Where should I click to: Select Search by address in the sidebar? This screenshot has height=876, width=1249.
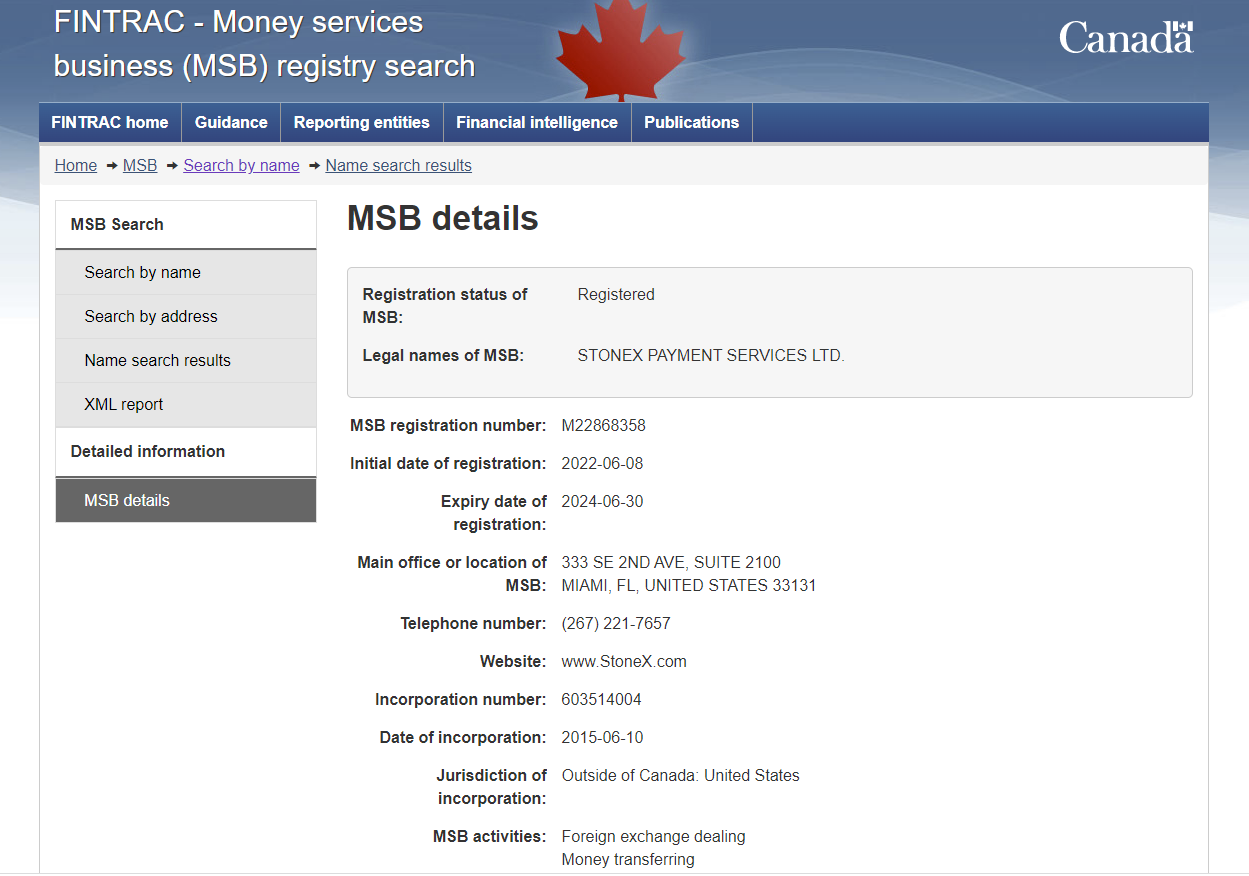pos(186,316)
